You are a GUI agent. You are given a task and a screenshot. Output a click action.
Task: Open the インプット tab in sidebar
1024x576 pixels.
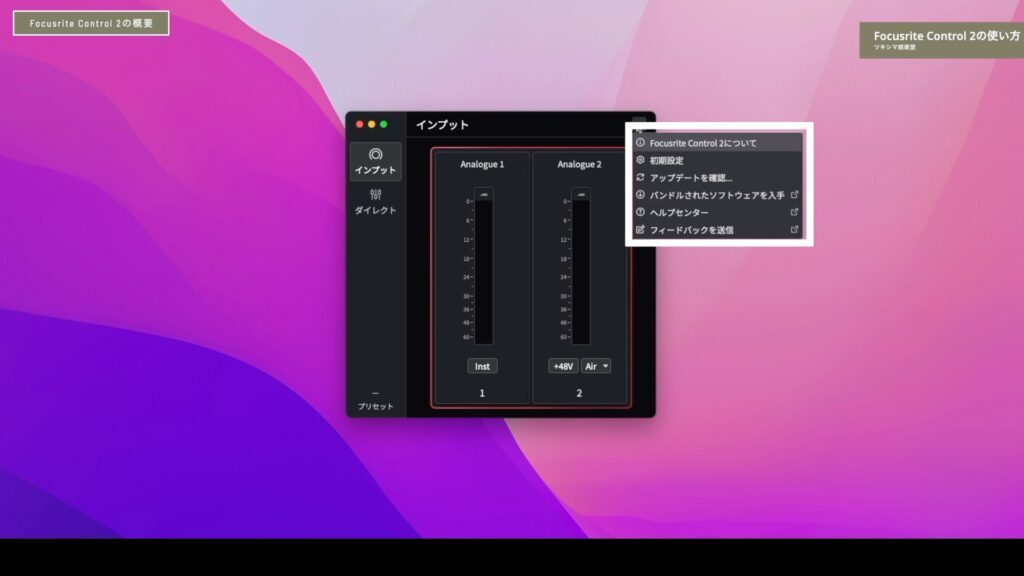coord(375,161)
